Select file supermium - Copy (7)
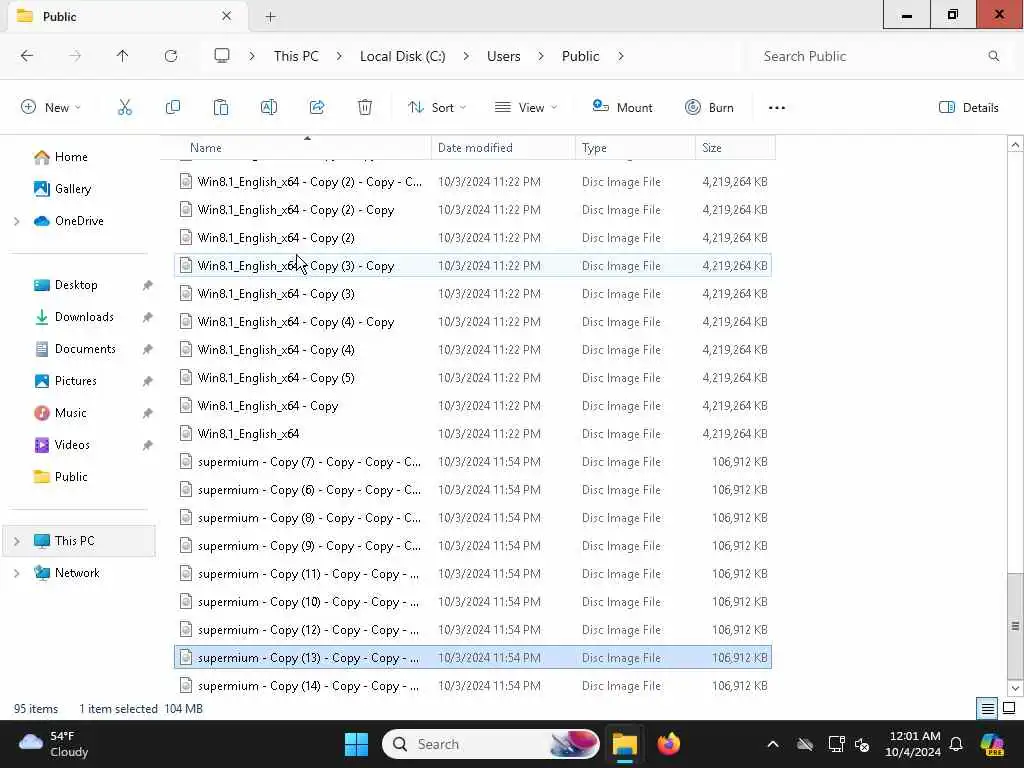The width and height of the screenshot is (1024, 768). [x=473, y=462]
